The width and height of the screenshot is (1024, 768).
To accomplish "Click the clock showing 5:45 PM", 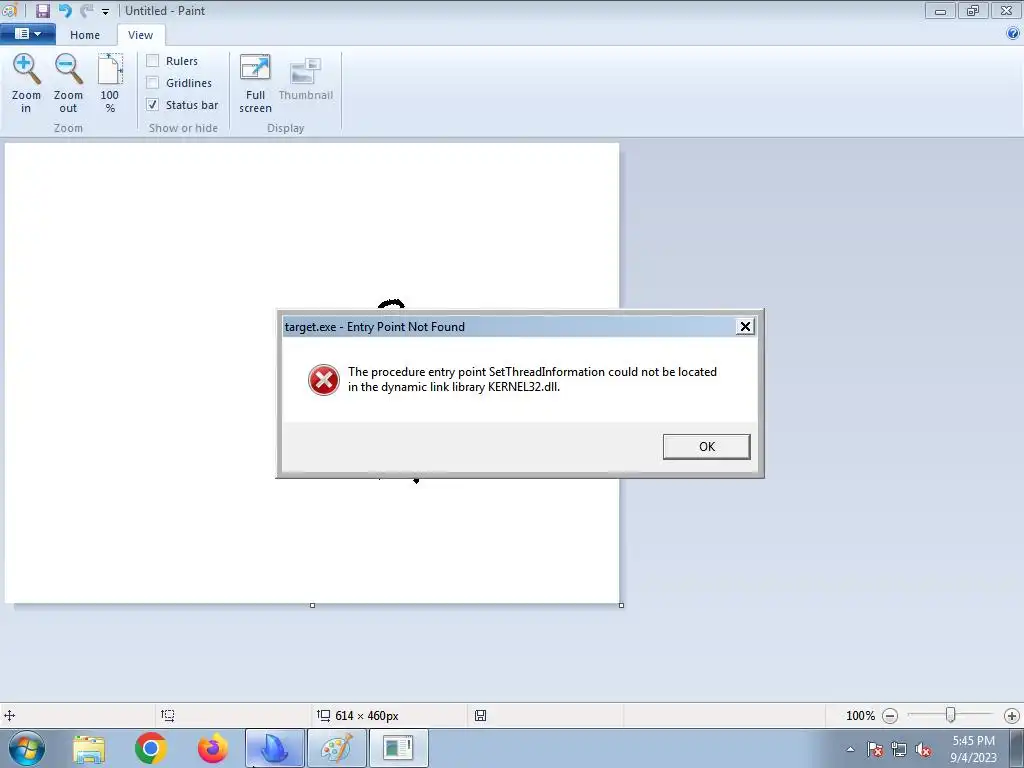I will 973,741.
